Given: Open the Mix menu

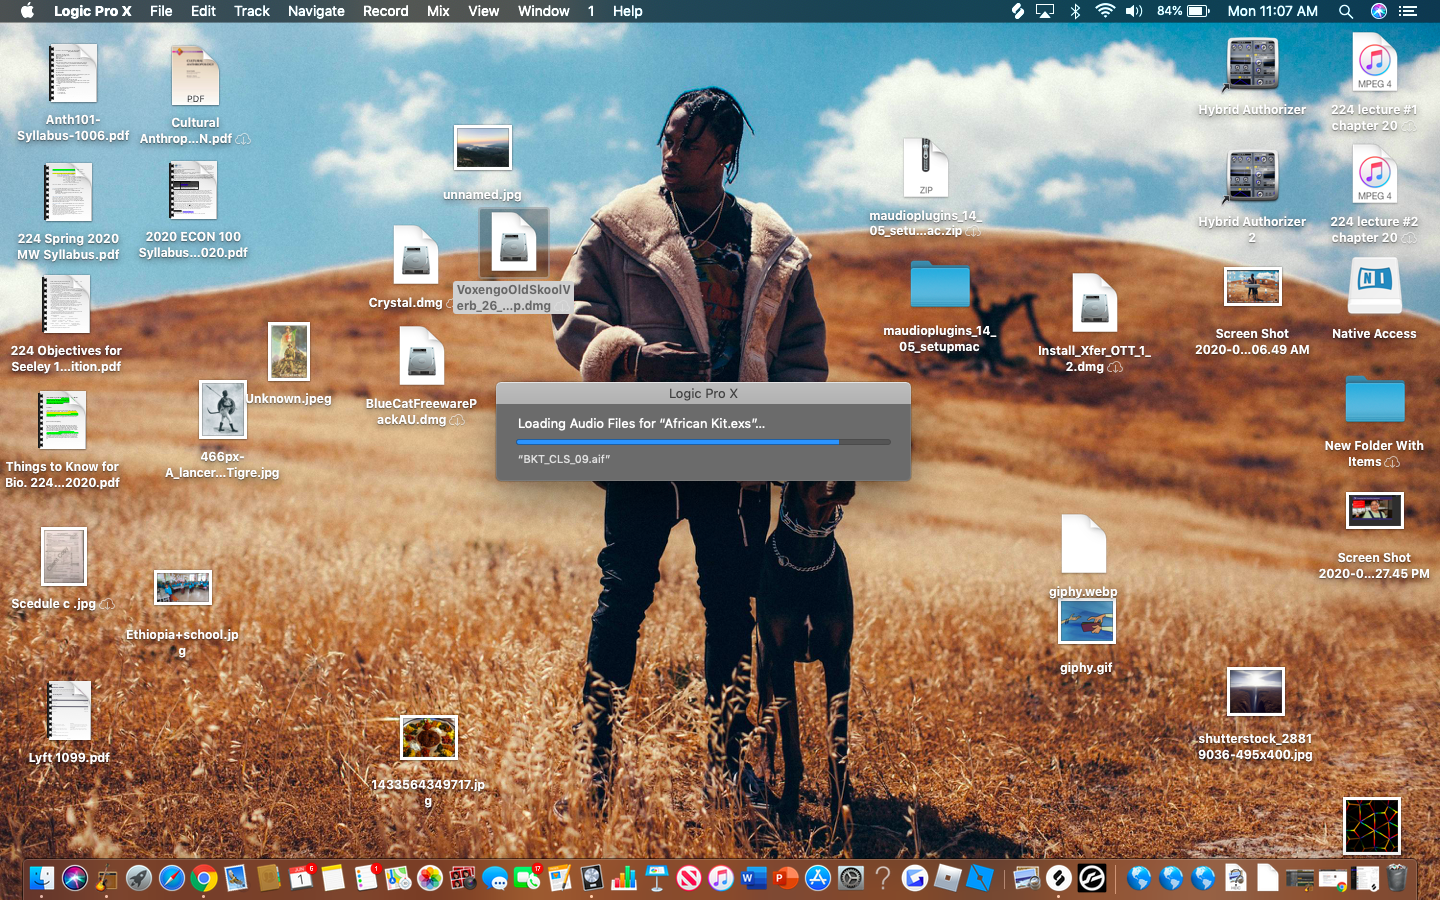Looking at the screenshot, I should point(438,11).
